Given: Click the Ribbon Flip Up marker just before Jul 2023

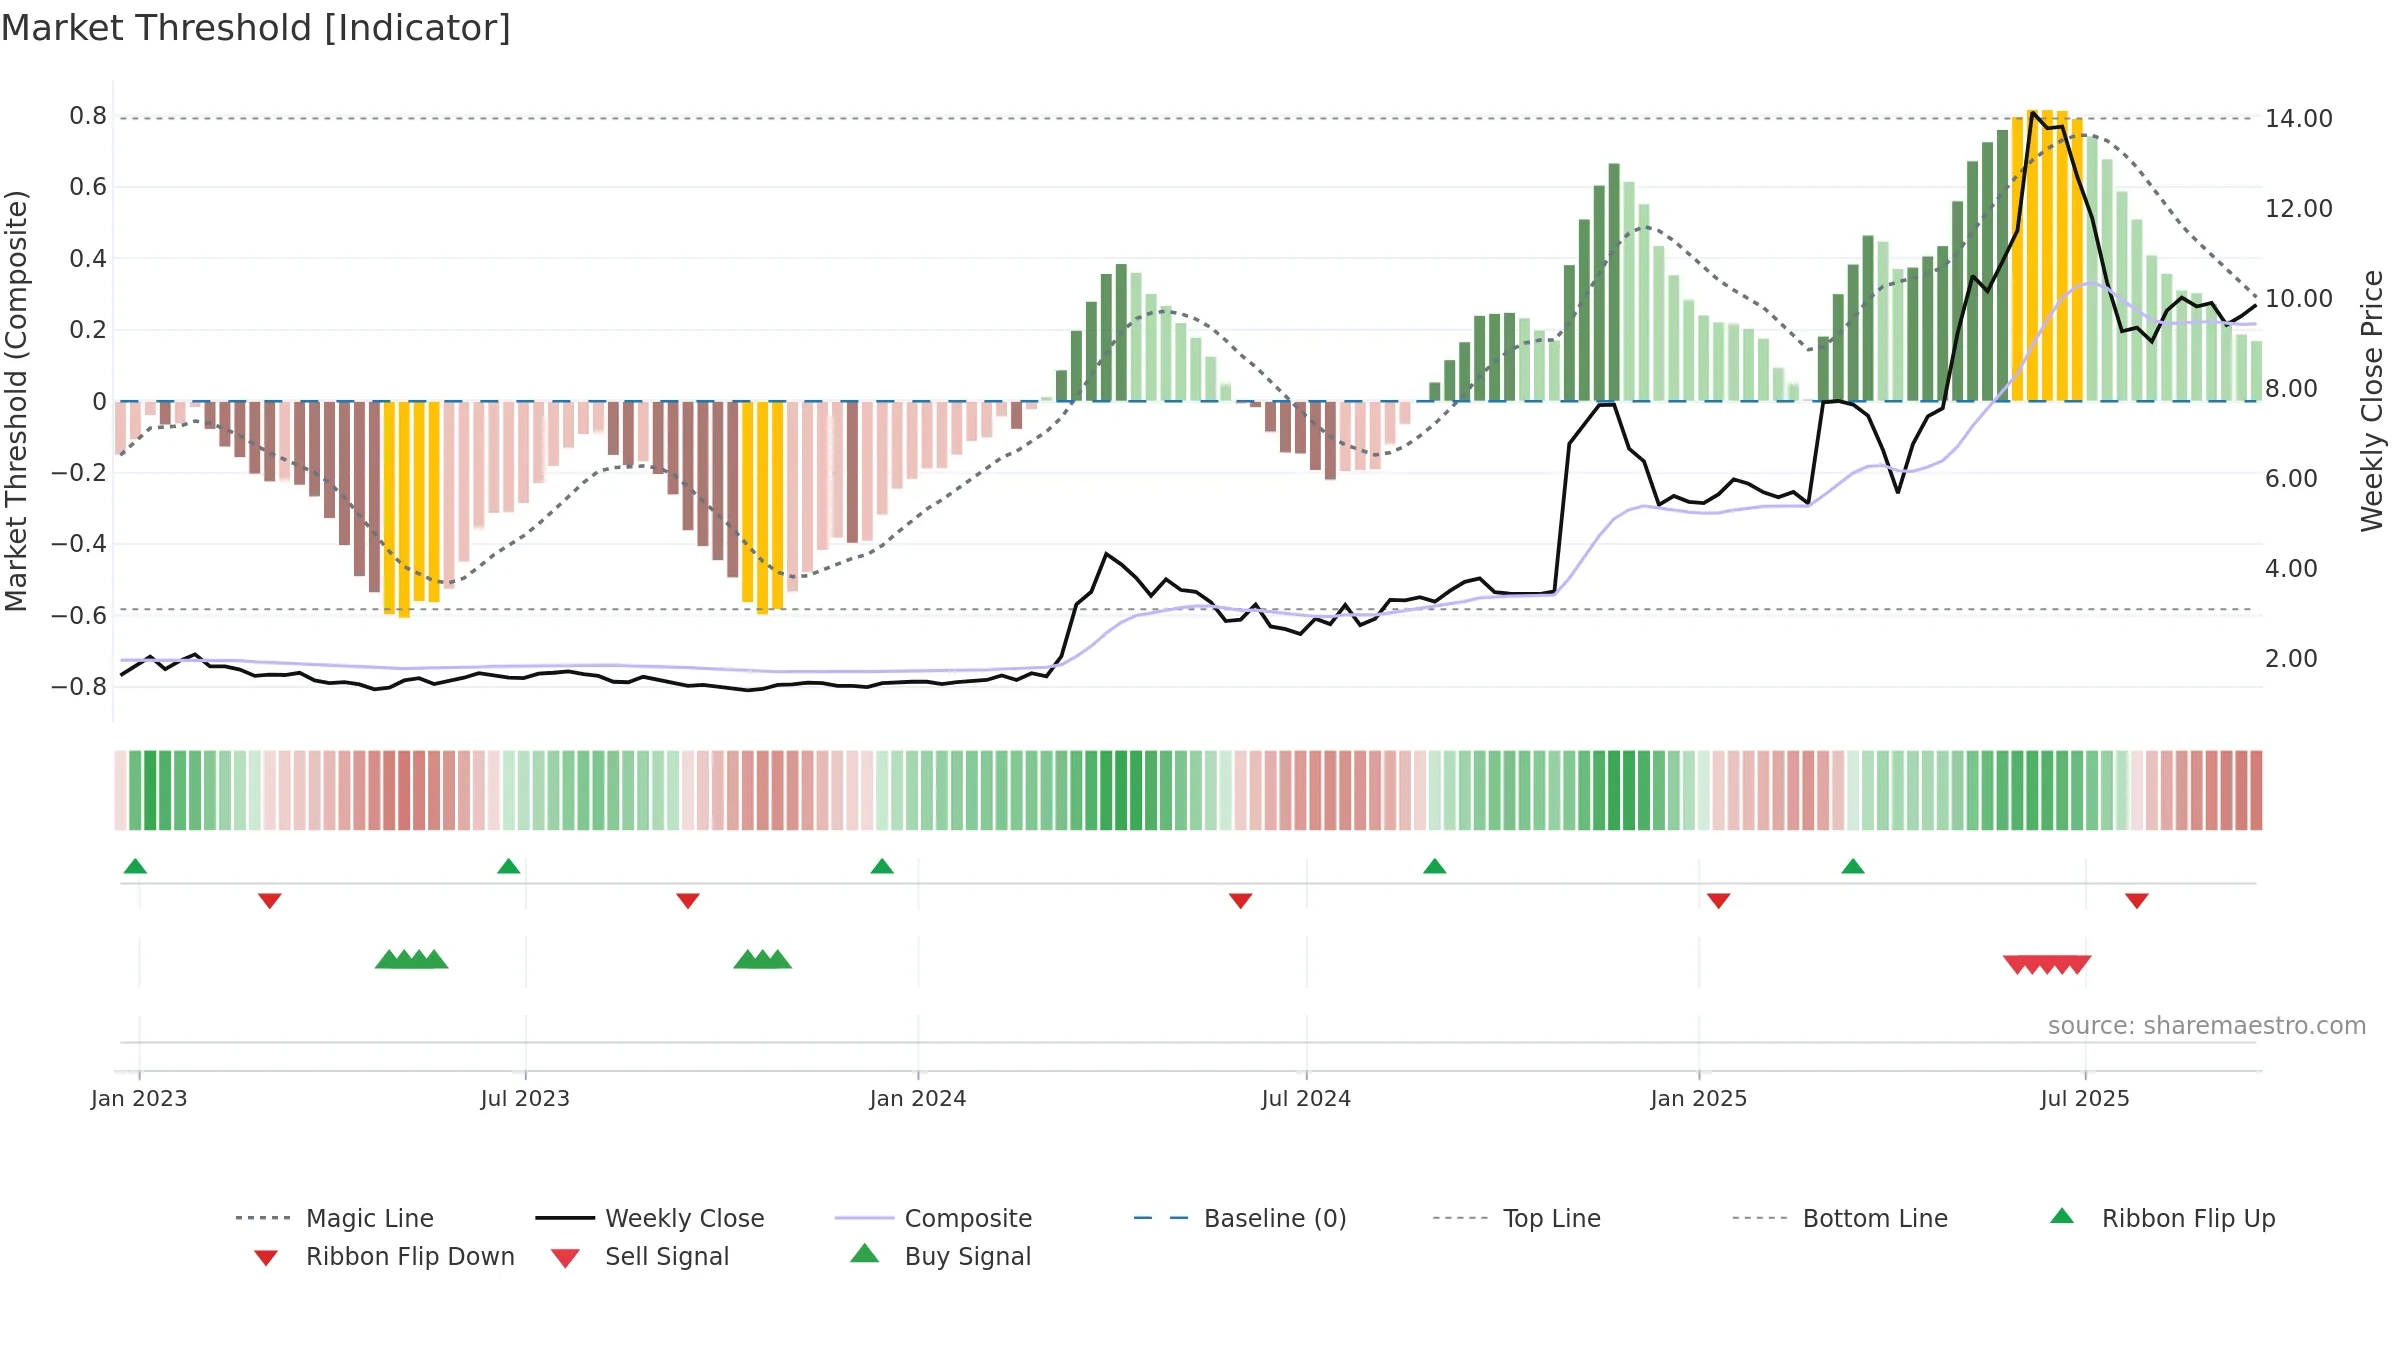Looking at the screenshot, I should (x=508, y=866).
